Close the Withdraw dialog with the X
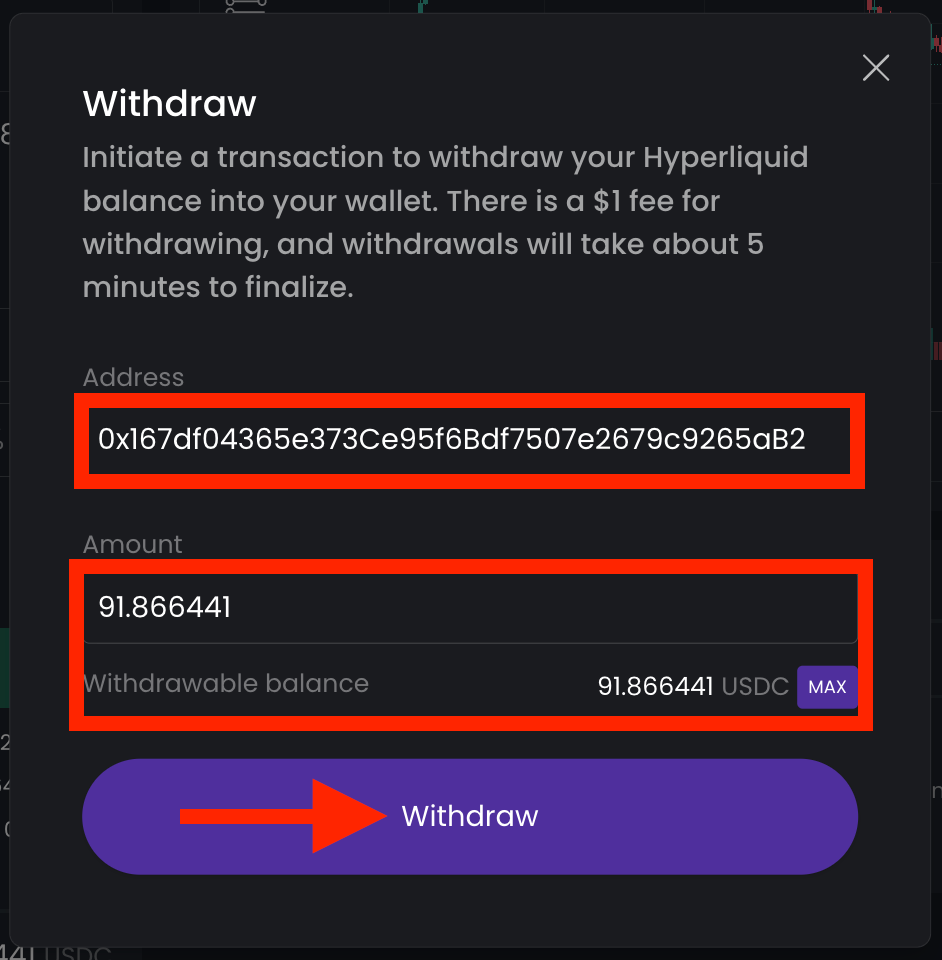 (876, 68)
